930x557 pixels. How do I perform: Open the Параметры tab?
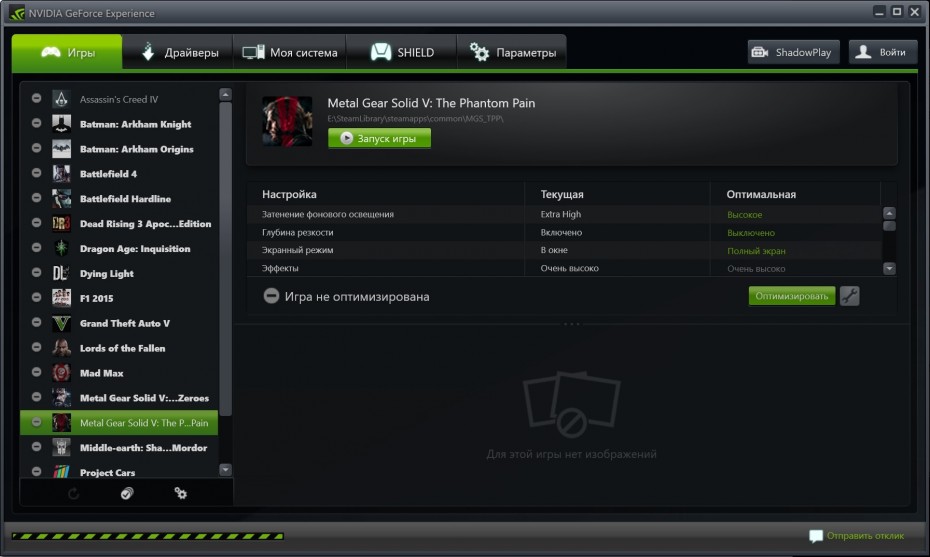tap(512, 52)
